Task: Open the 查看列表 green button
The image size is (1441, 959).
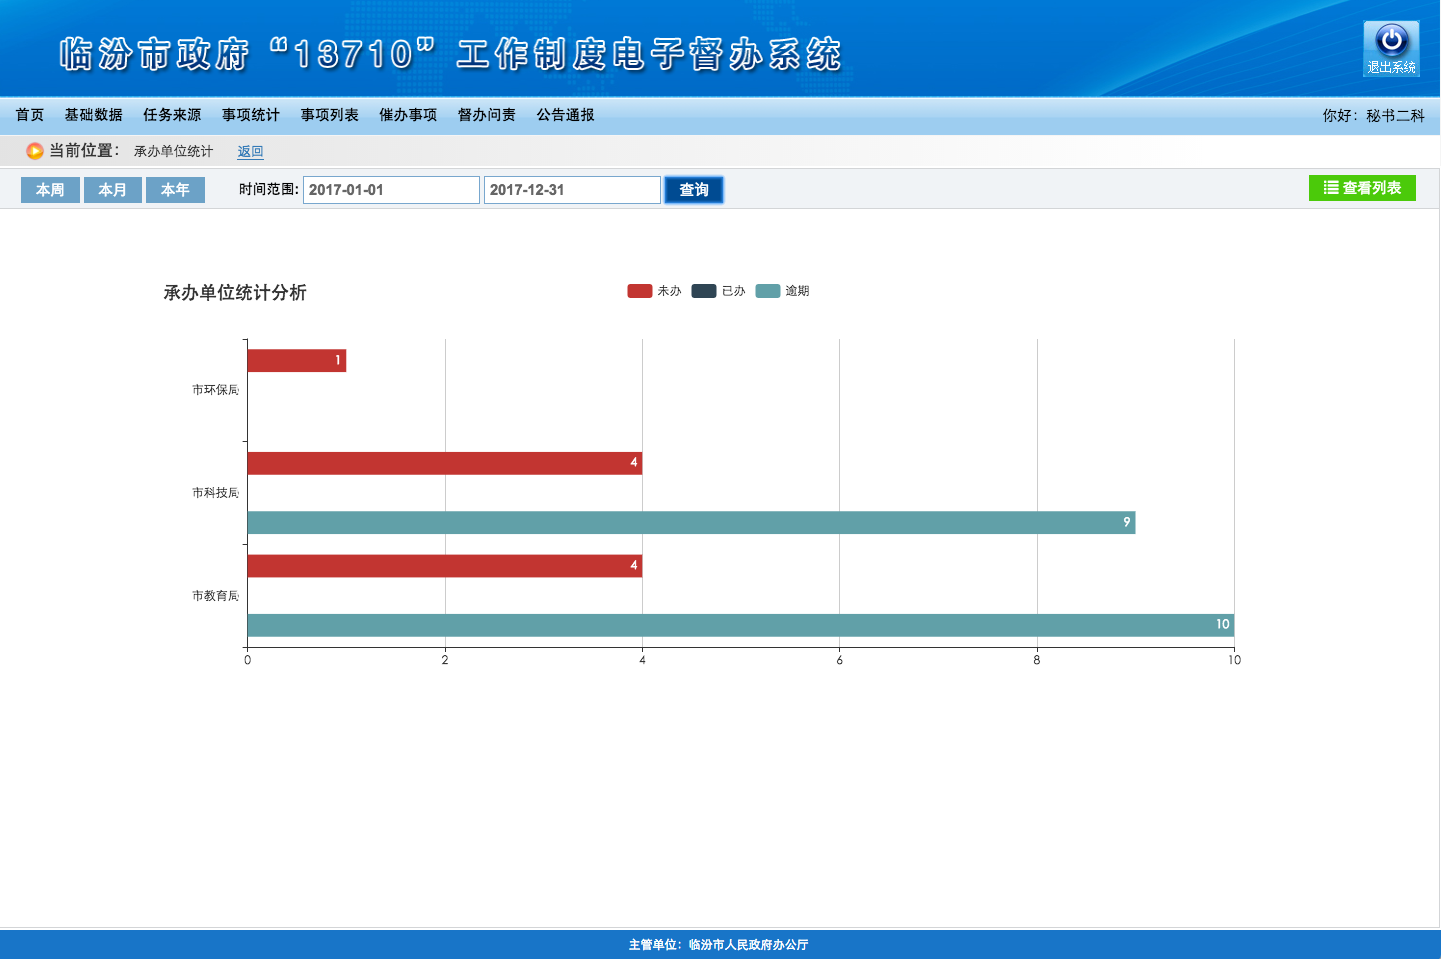Action: pos(1362,188)
